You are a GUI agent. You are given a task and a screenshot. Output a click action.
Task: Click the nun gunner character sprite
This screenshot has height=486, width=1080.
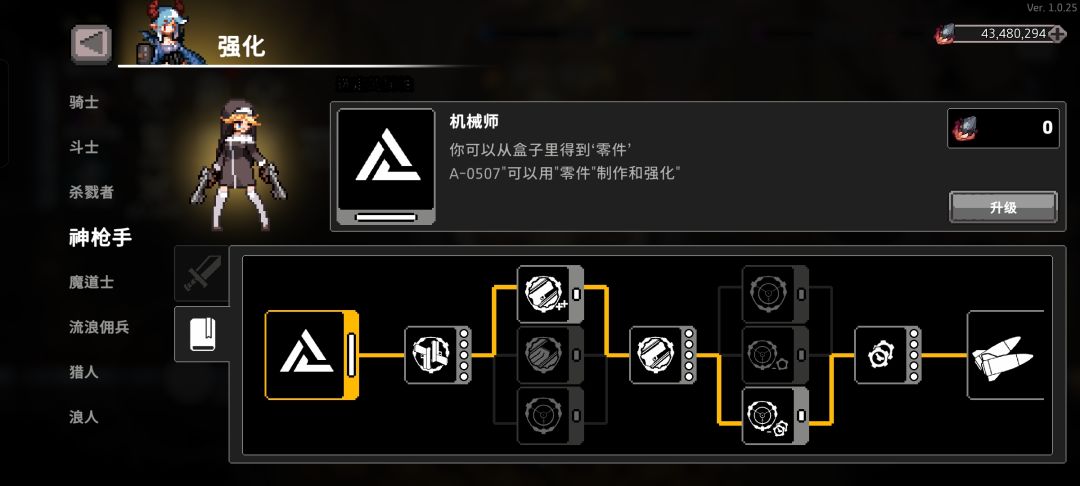tap(238, 164)
